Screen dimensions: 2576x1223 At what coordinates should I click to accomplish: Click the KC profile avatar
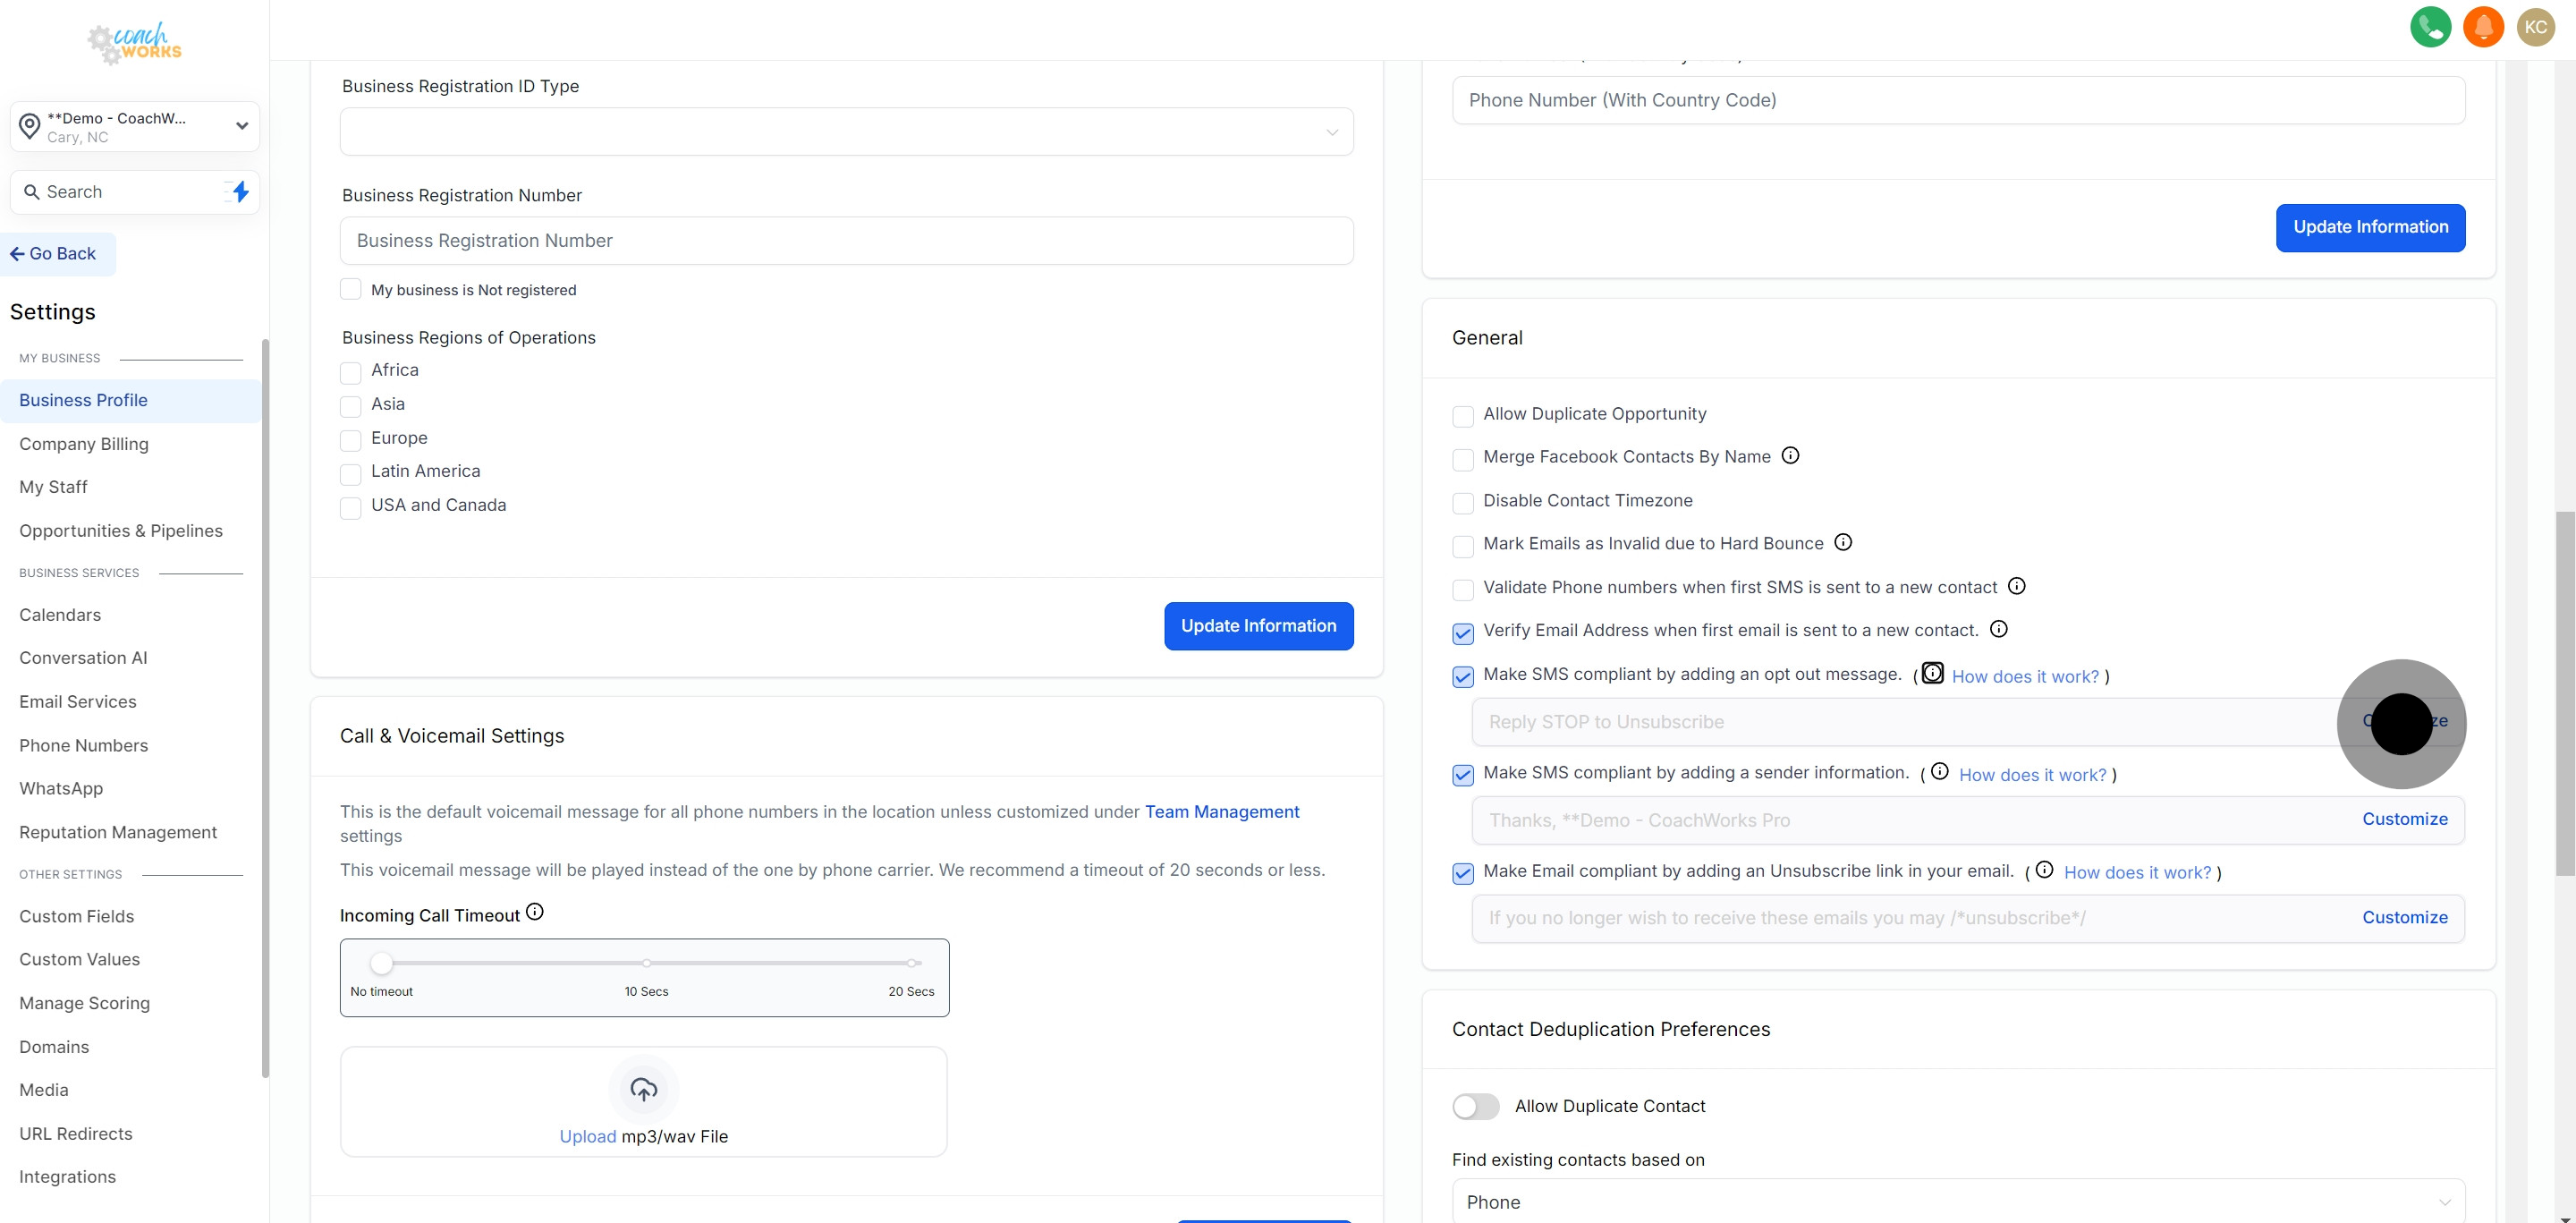pyautogui.click(x=2536, y=26)
